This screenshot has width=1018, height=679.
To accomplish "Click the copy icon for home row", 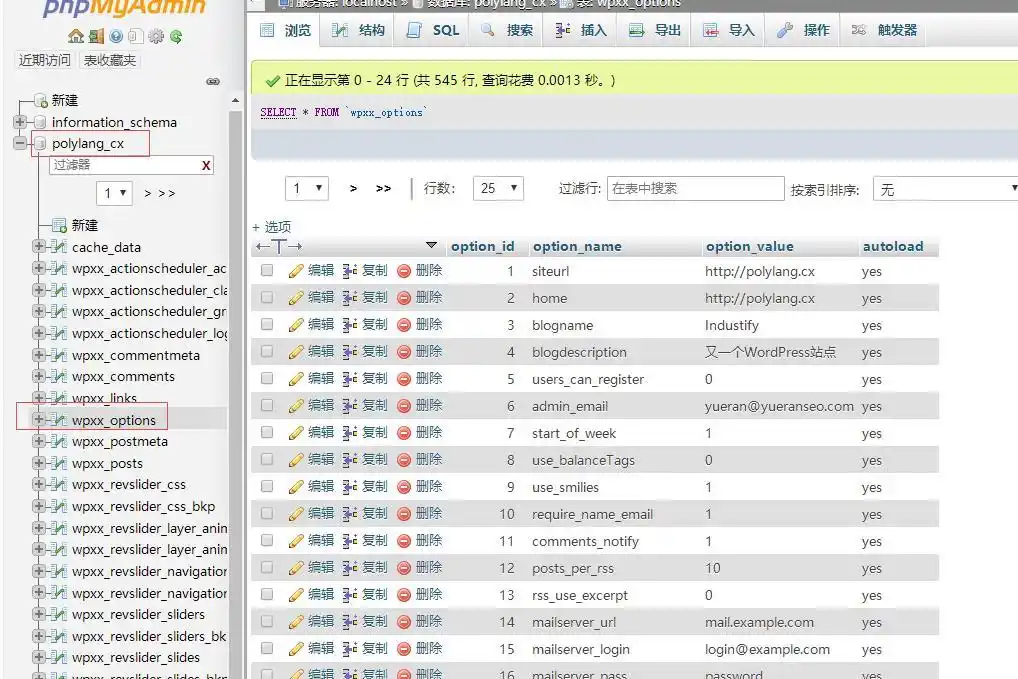I will (x=350, y=298).
